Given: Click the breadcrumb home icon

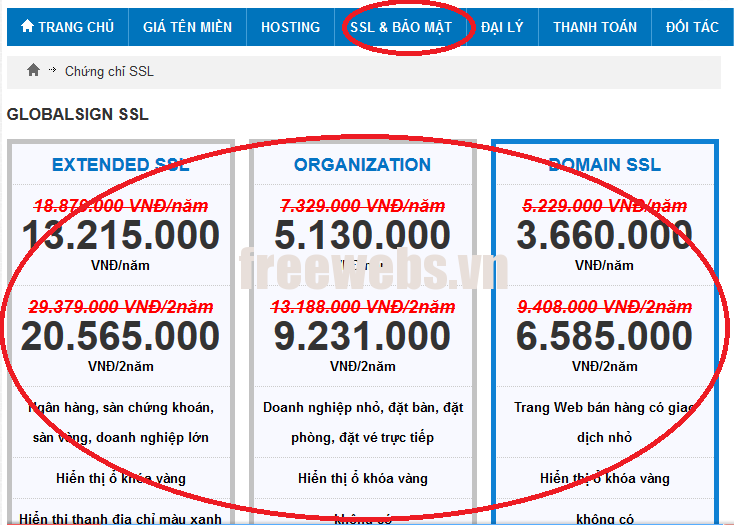Looking at the screenshot, I should 33,70.
